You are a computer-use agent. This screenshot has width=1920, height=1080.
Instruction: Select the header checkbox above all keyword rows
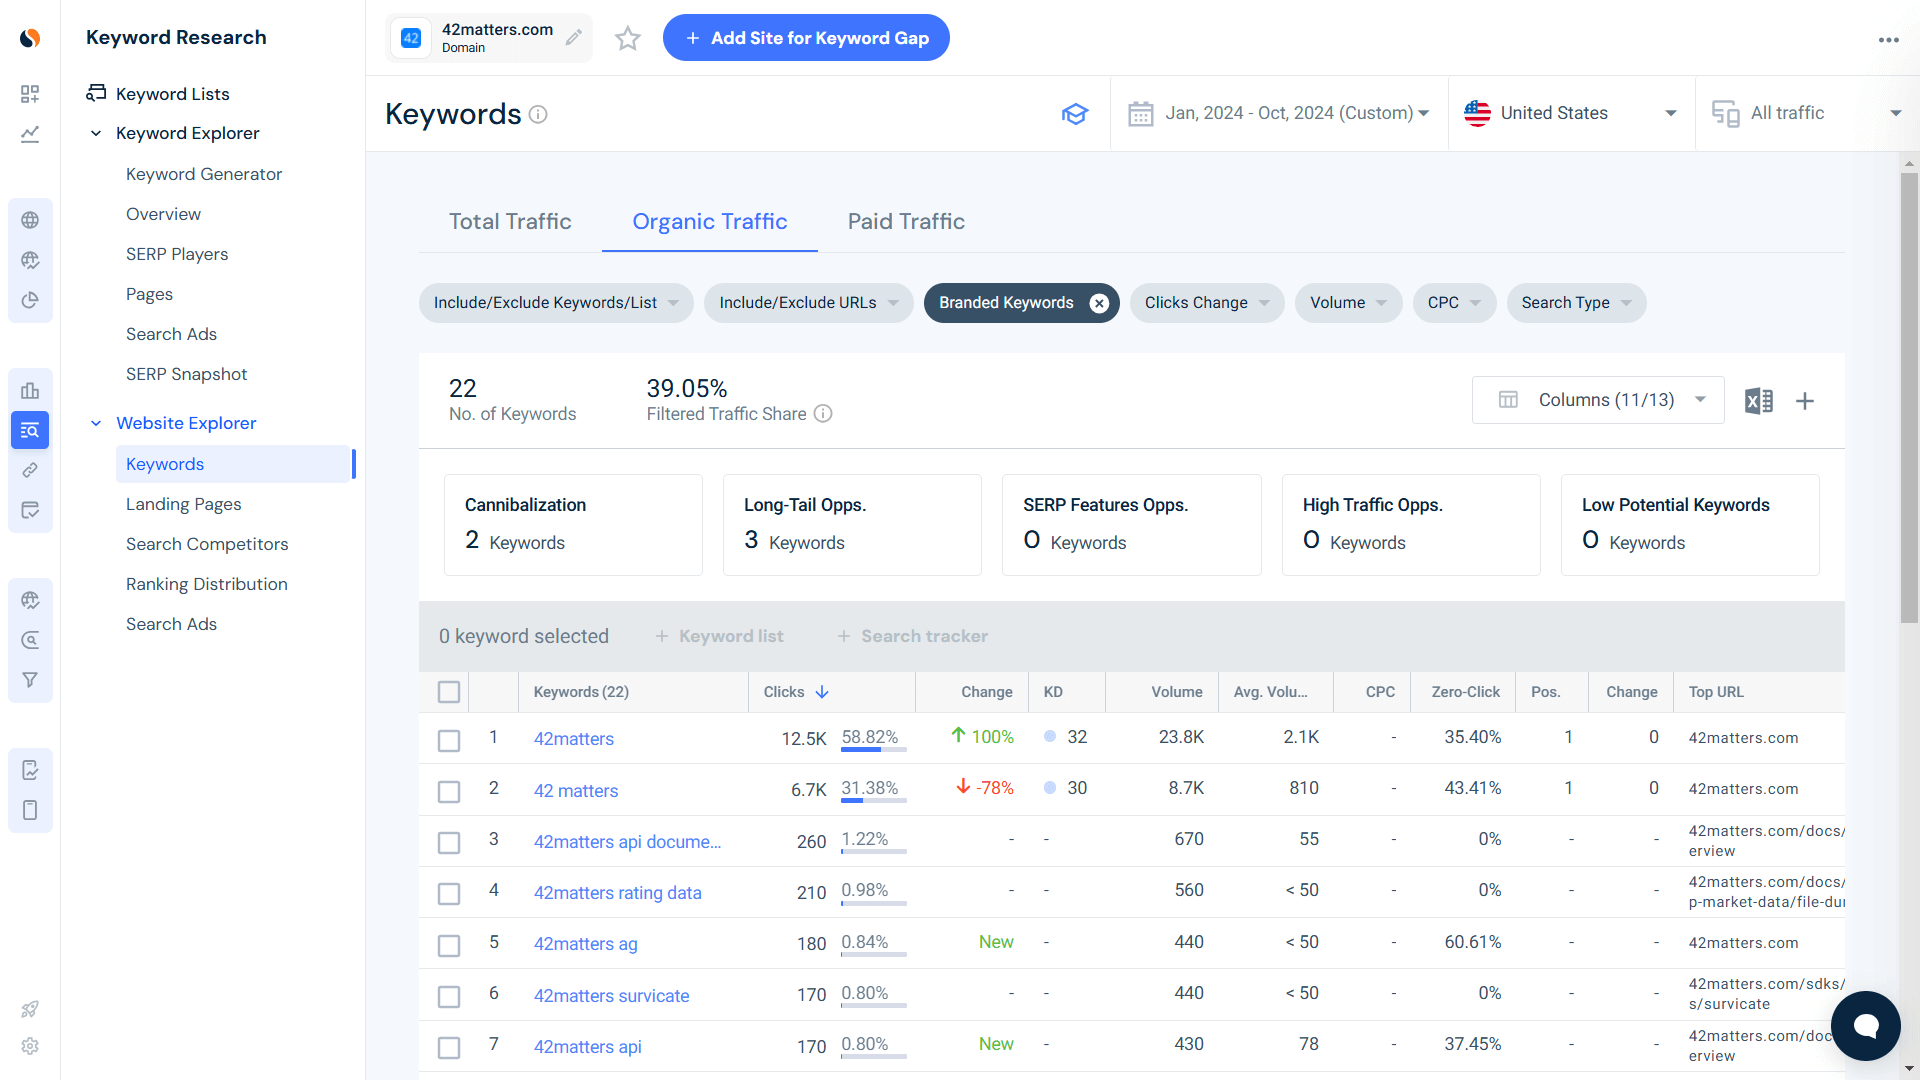(449, 691)
